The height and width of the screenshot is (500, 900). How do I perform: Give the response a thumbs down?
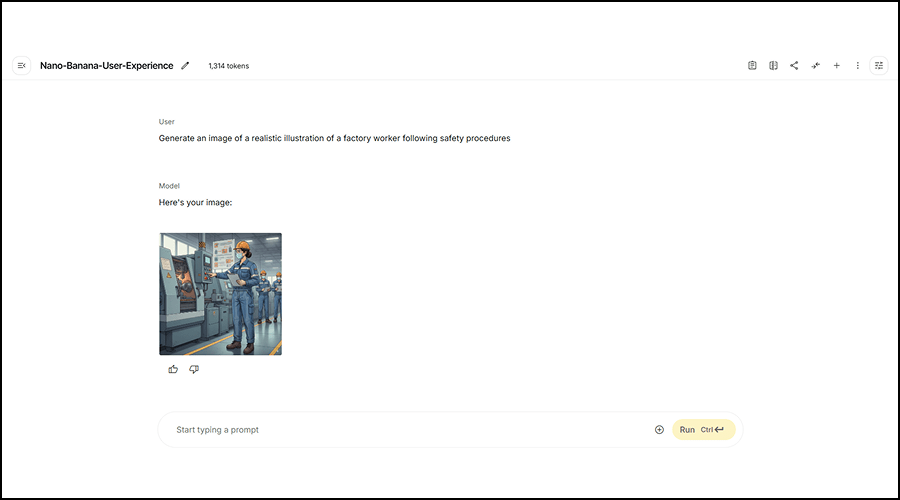194,369
